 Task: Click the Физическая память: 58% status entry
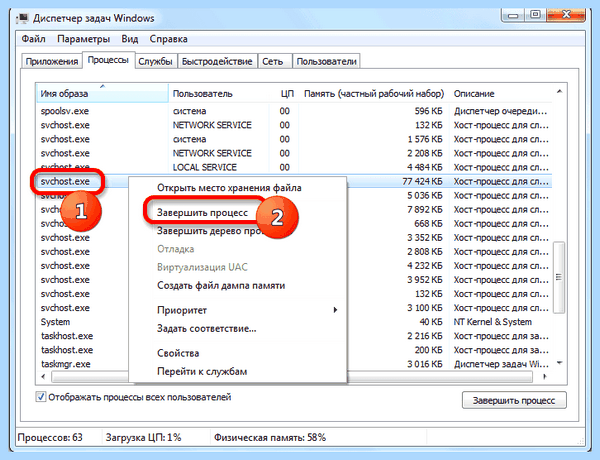[270, 437]
